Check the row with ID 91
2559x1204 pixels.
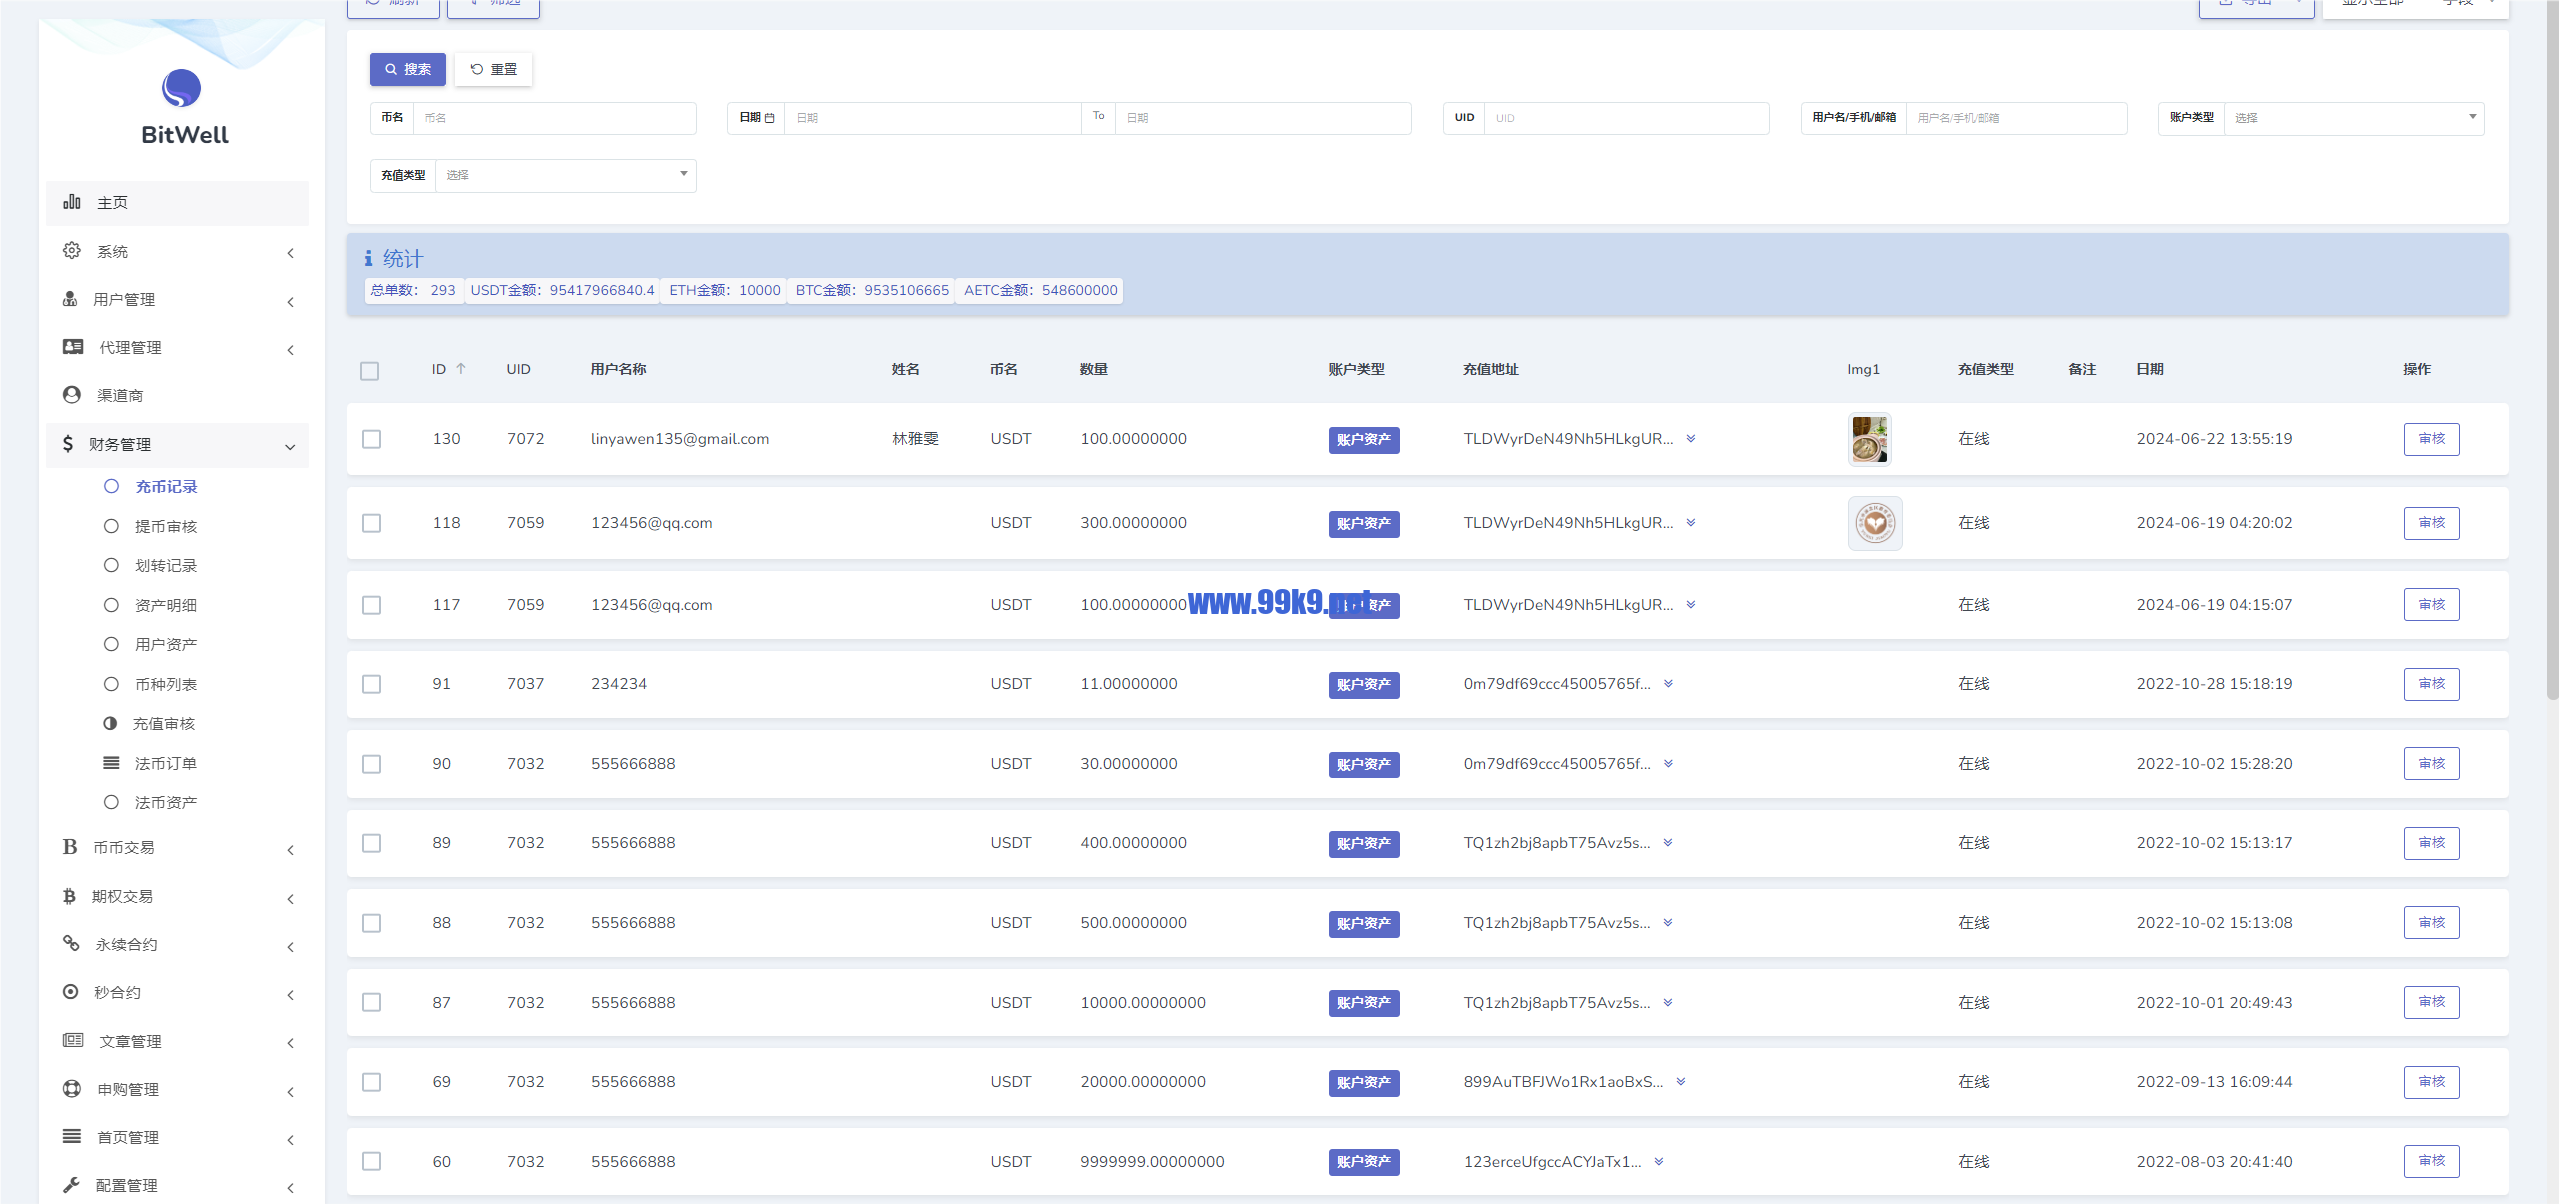pyautogui.click(x=372, y=684)
